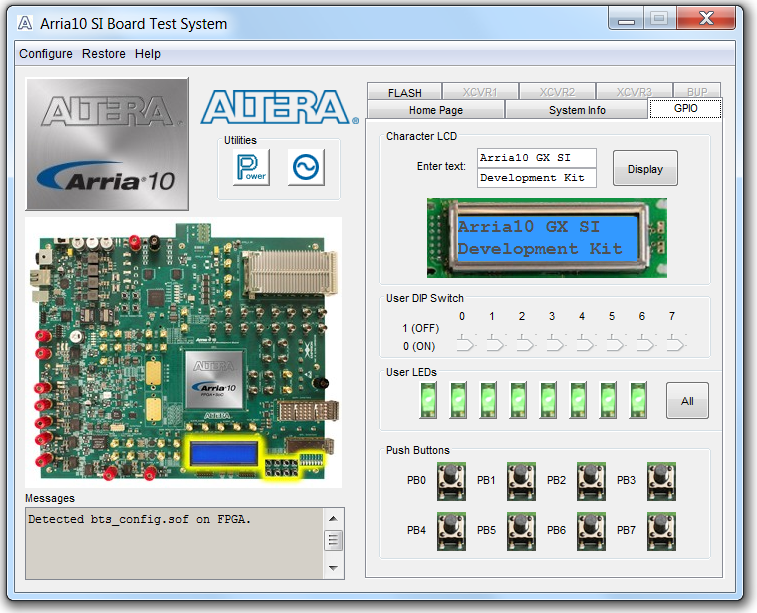Image resolution: width=757 pixels, height=613 pixels.
Task: Flip User DIP switch 0
Action: click(x=465, y=344)
